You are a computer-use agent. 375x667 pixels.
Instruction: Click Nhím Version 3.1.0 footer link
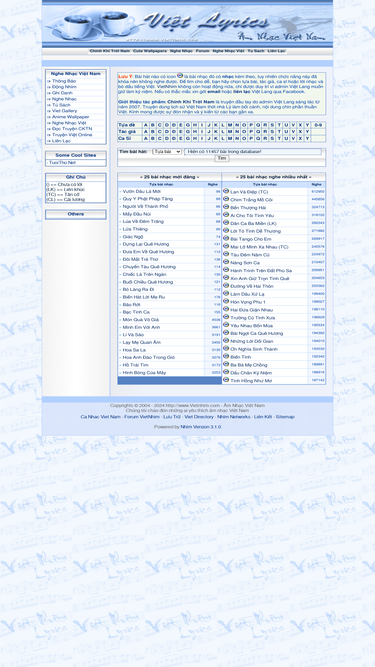pyautogui.click(x=201, y=427)
